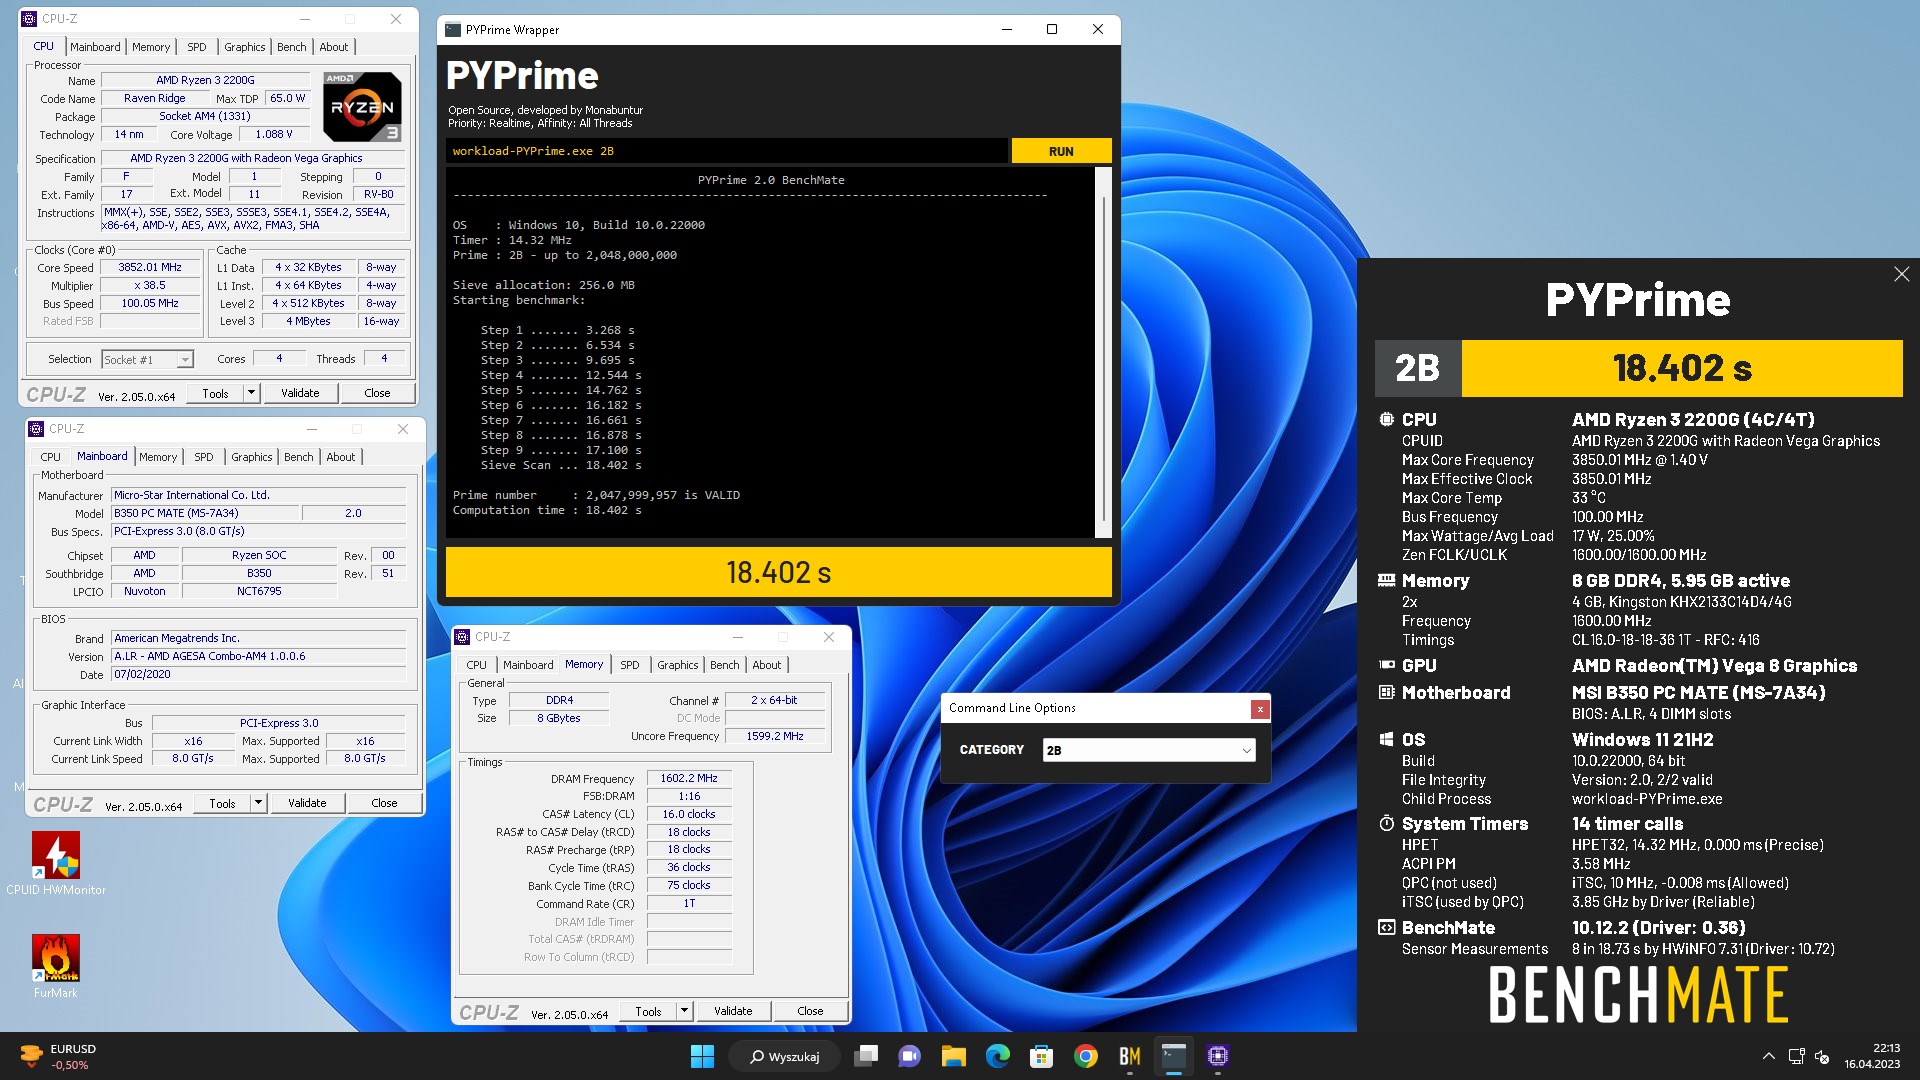The width and height of the screenshot is (1920, 1080).
Task: Click Tools button in Mainboard CPU-Z window
Action: click(x=222, y=803)
